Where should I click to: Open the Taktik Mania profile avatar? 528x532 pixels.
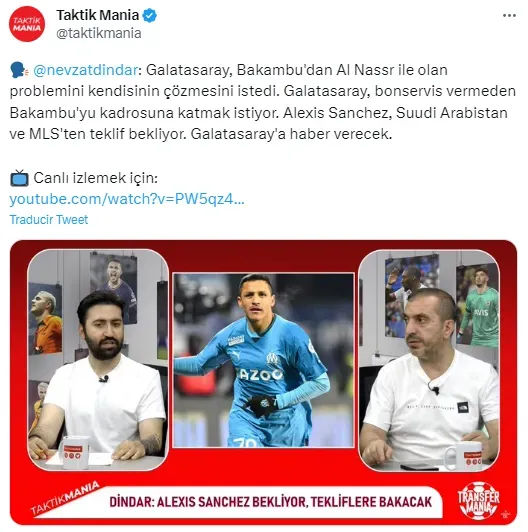click(x=27, y=24)
